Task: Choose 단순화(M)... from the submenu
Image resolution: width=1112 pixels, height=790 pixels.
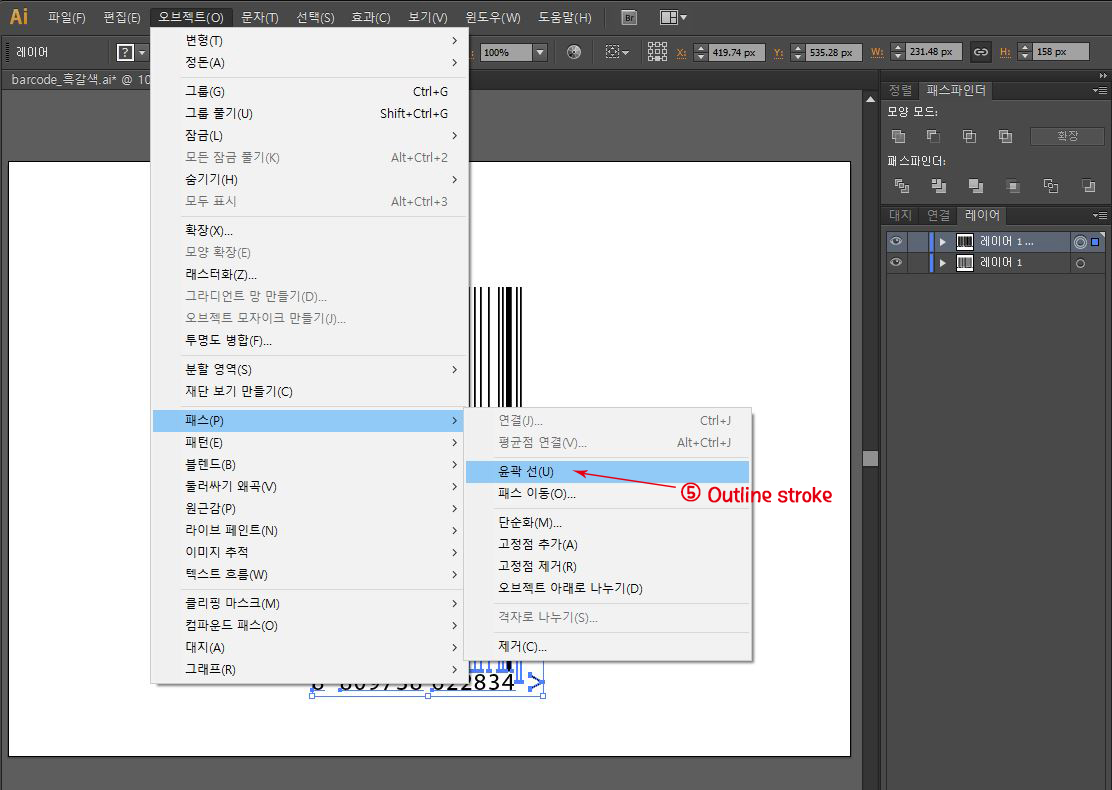Action: click(x=608, y=523)
